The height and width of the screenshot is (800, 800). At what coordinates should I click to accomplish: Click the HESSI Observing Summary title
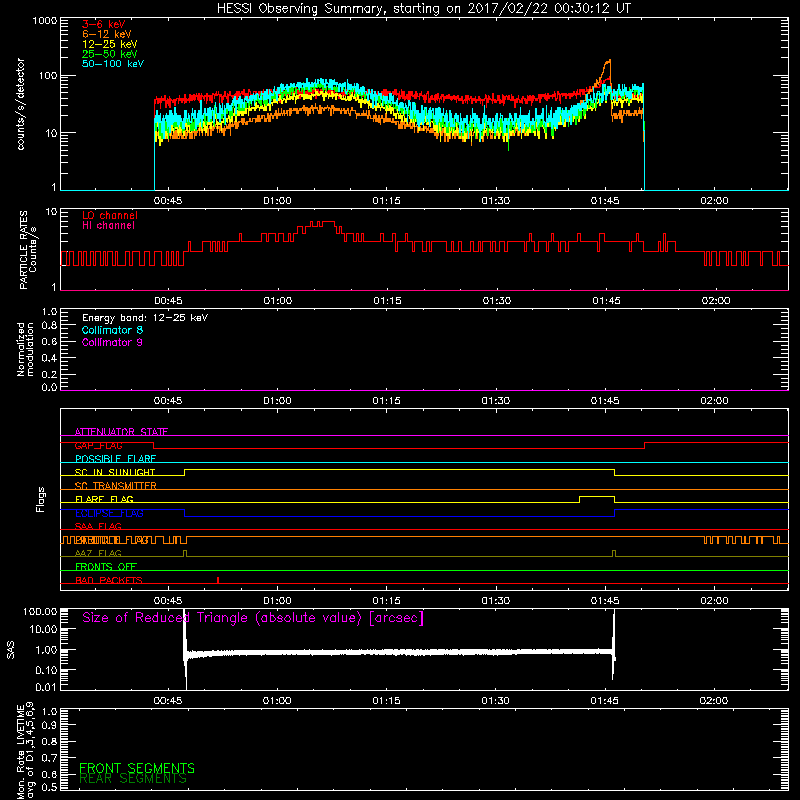click(x=423, y=9)
